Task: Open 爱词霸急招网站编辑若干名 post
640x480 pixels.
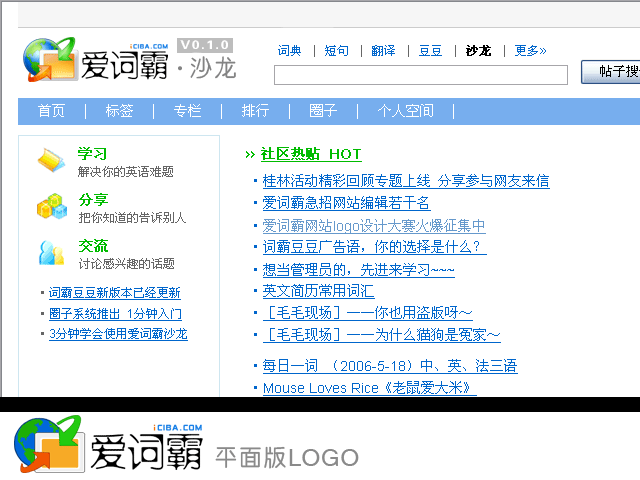Action: tap(347, 203)
